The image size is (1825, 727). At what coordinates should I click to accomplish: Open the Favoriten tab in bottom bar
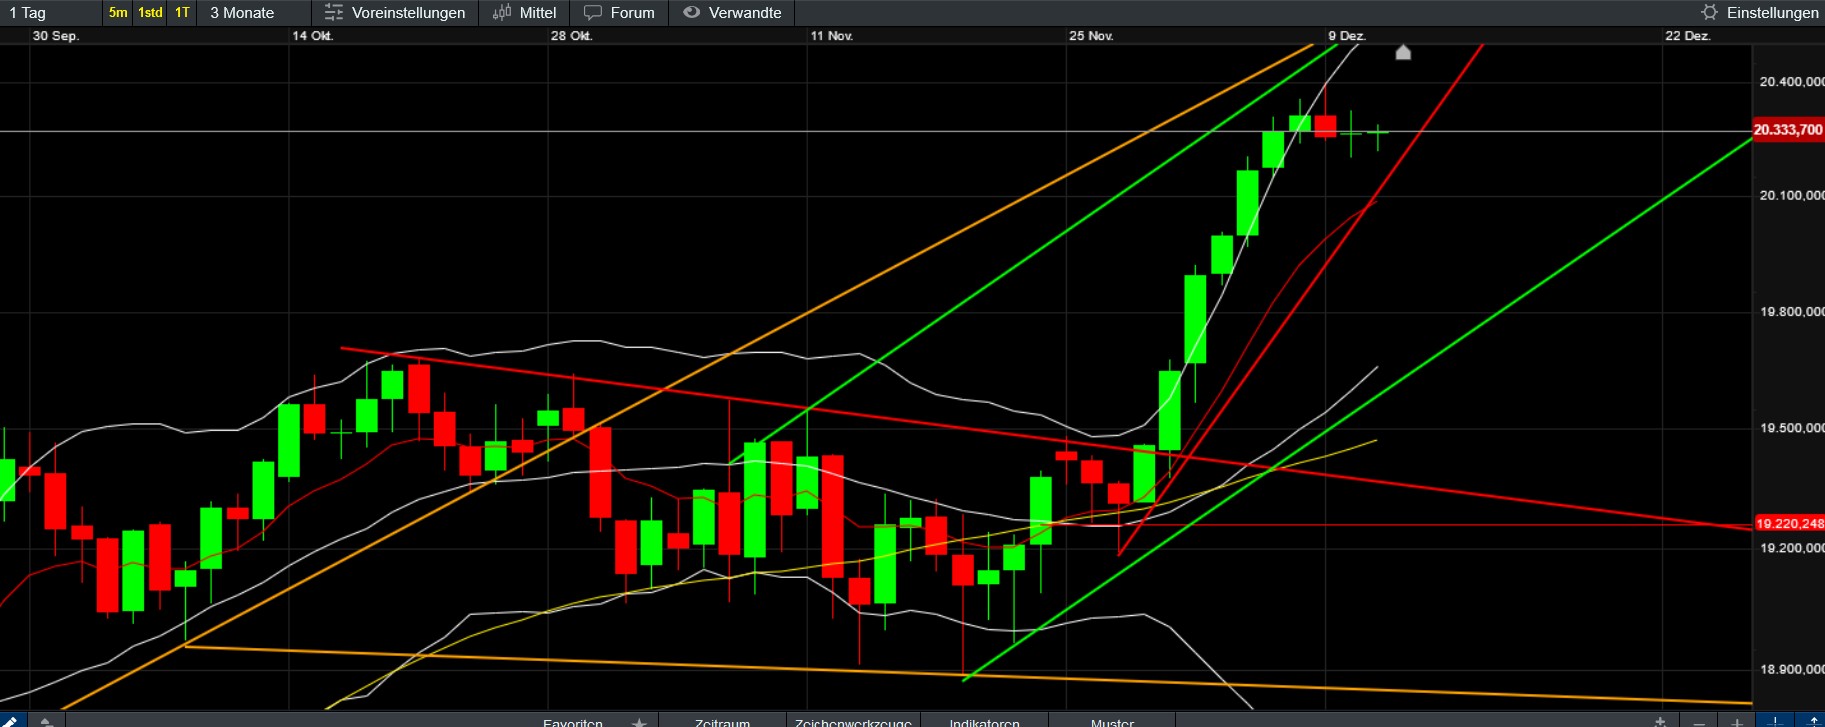pyautogui.click(x=573, y=722)
